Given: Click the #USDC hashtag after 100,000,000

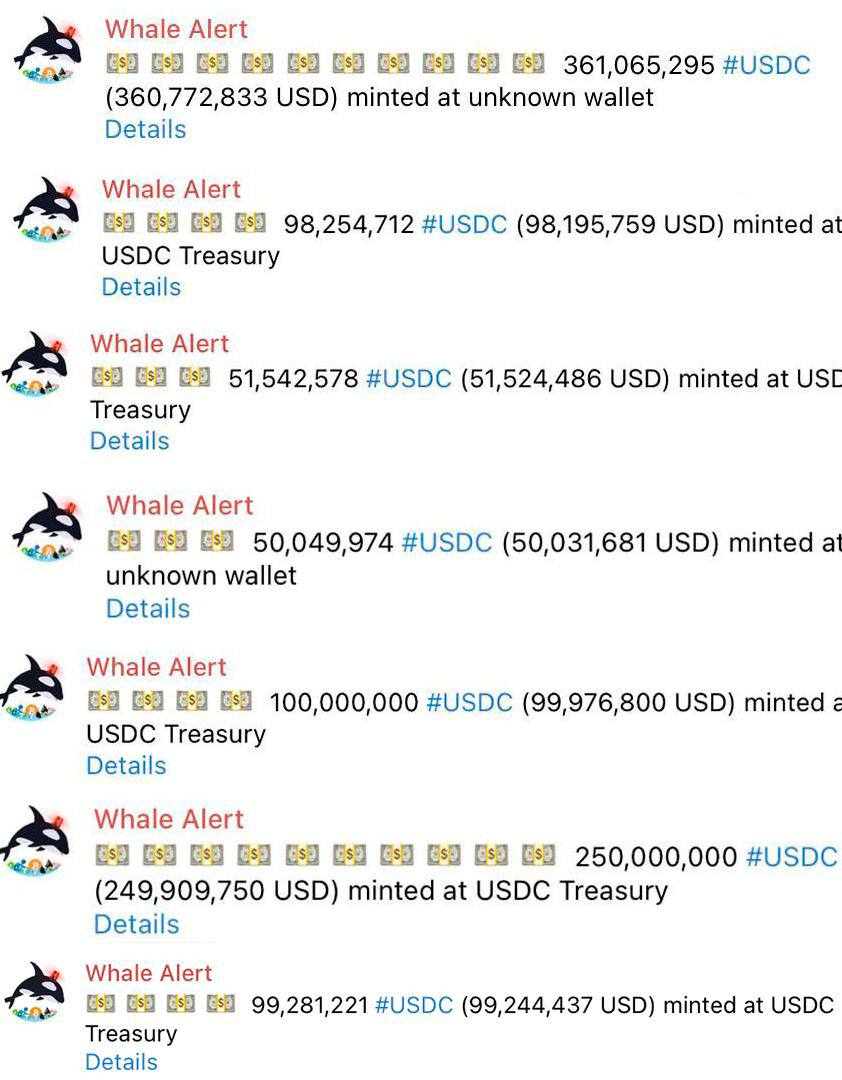Looking at the screenshot, I should (x=469, y=703).
